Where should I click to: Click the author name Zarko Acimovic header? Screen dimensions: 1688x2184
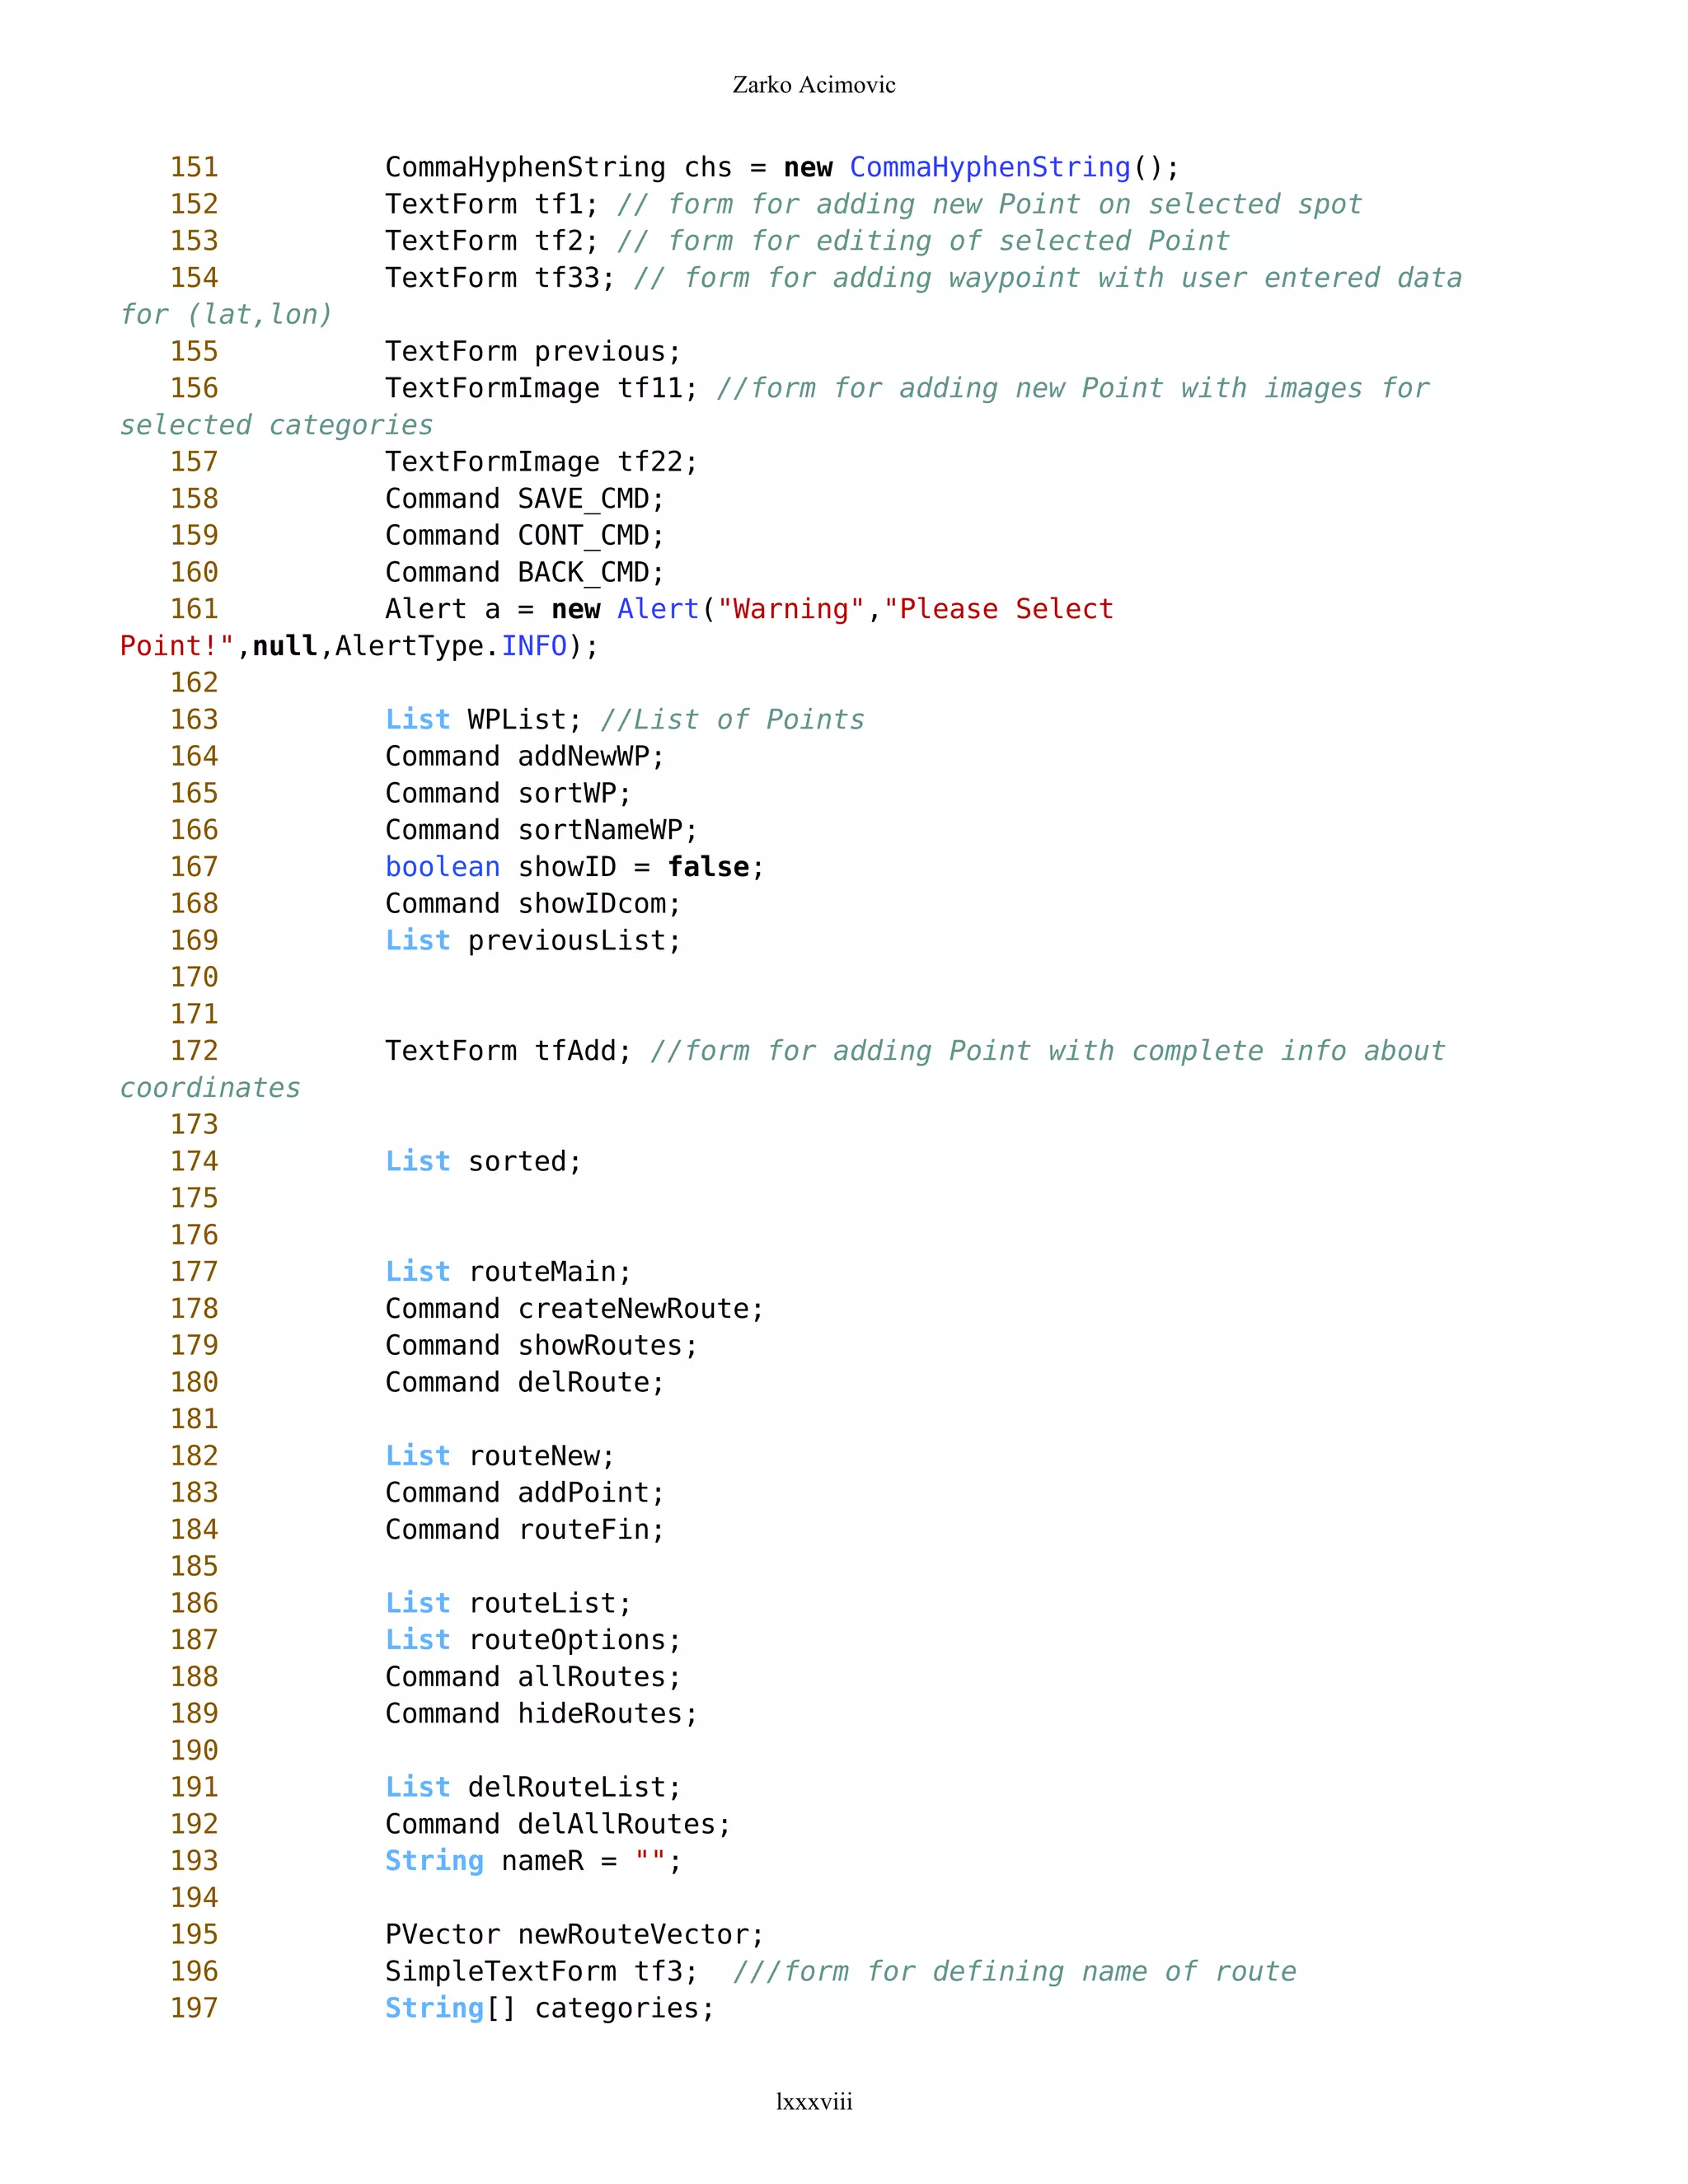(813, 85)
